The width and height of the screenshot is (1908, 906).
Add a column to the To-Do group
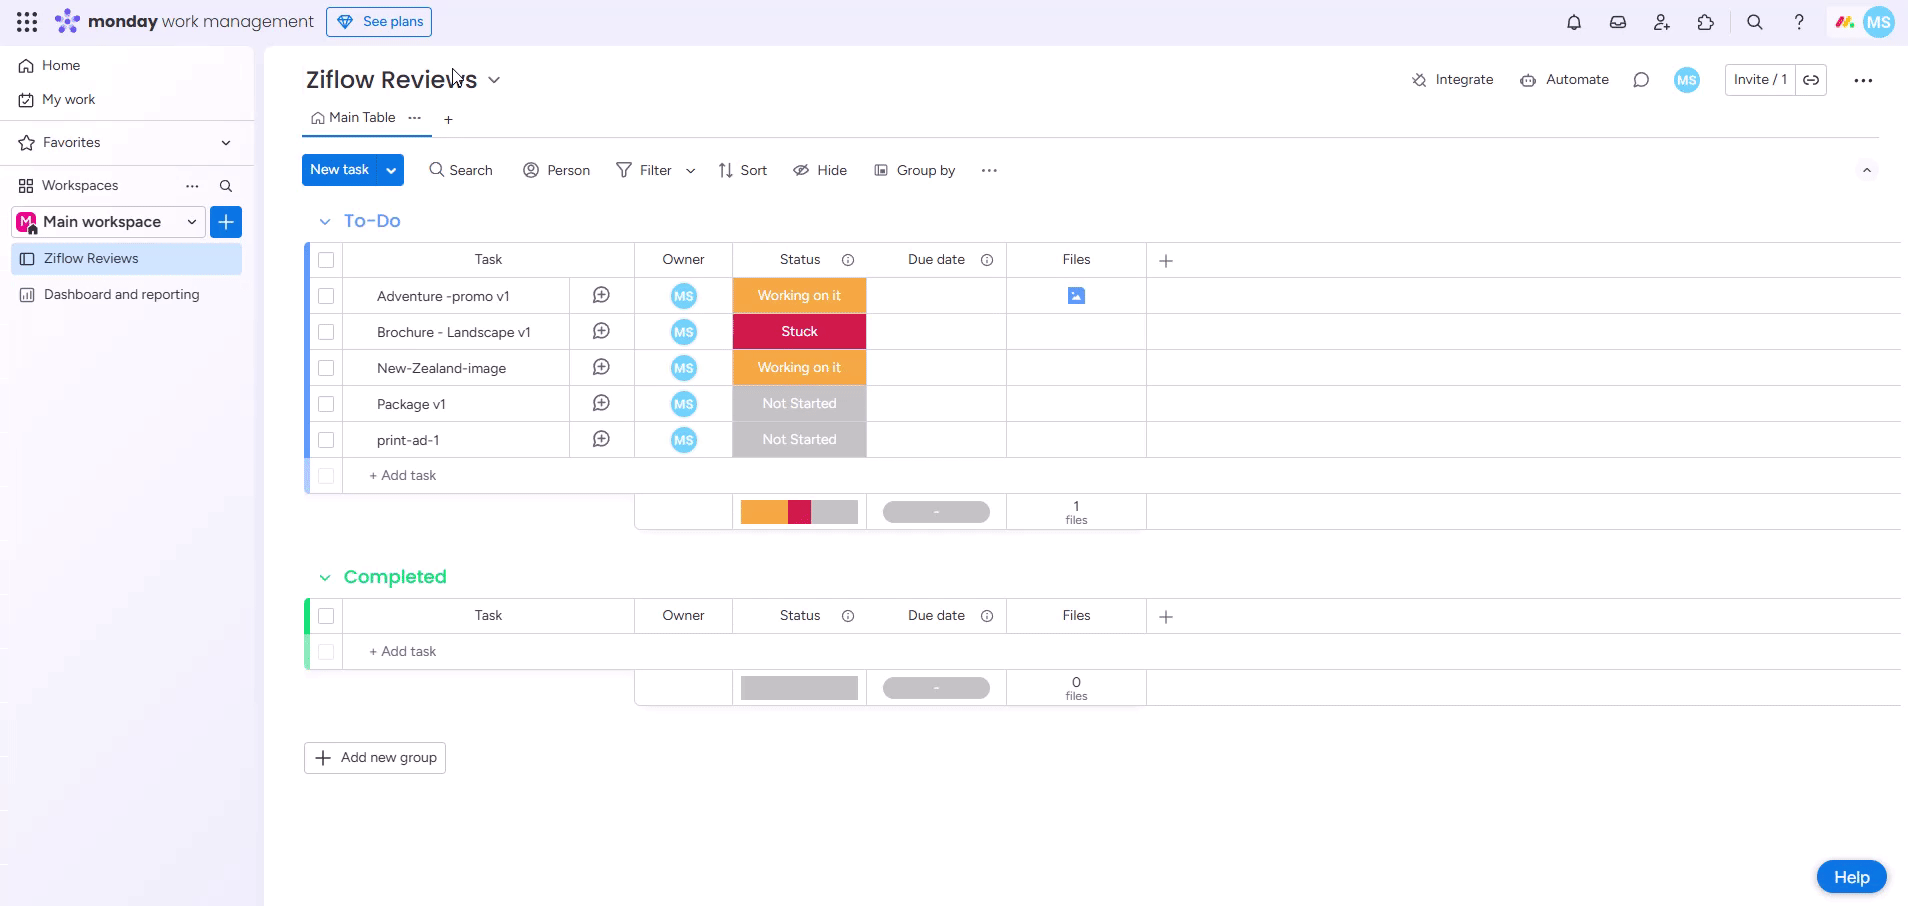click(1166, 261)
